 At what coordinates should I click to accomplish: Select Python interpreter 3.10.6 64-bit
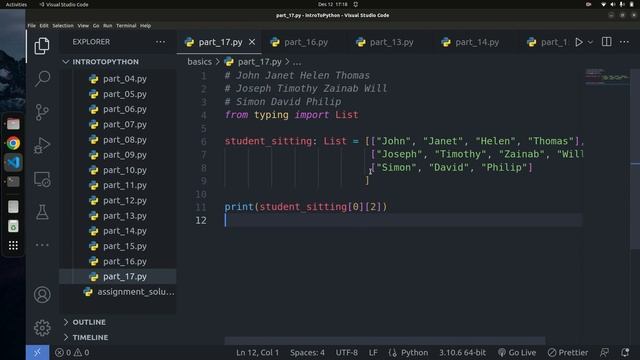tap(462, 353)
